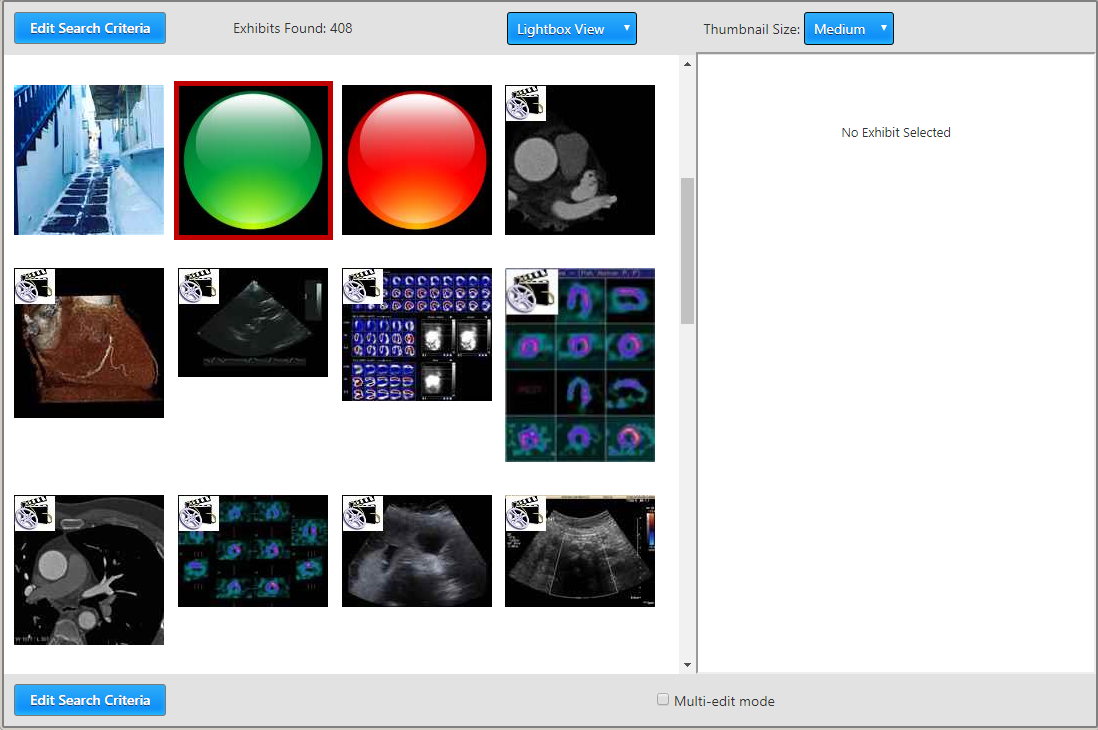
Task: Open the Lightbox View dropdown
Action: (x=571, y=29)
